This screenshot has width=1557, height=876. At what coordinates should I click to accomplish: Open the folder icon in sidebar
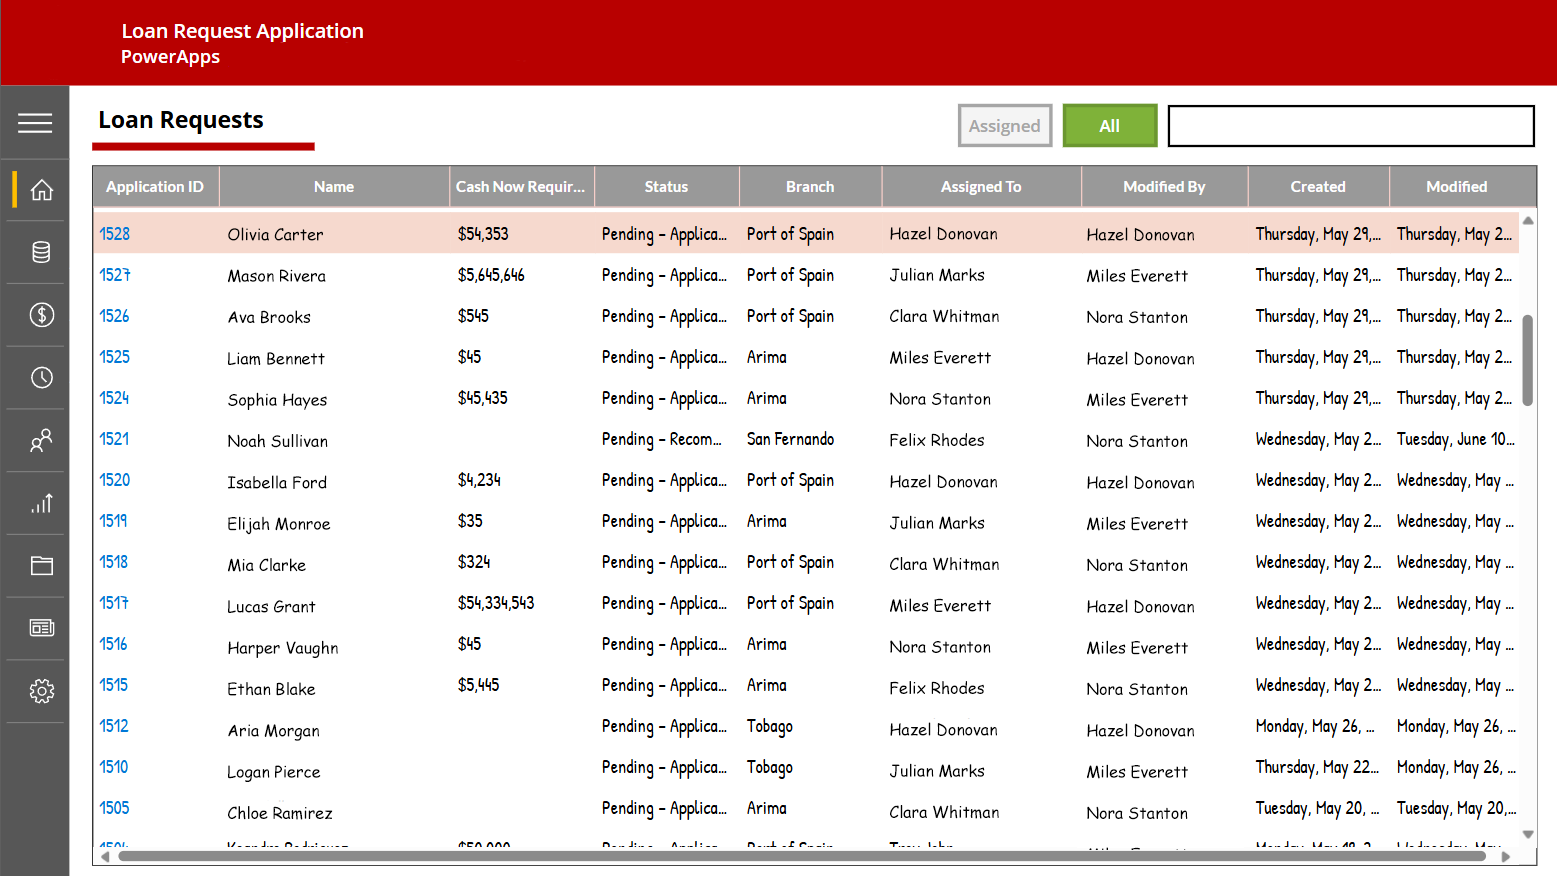[x=41, y=566]
